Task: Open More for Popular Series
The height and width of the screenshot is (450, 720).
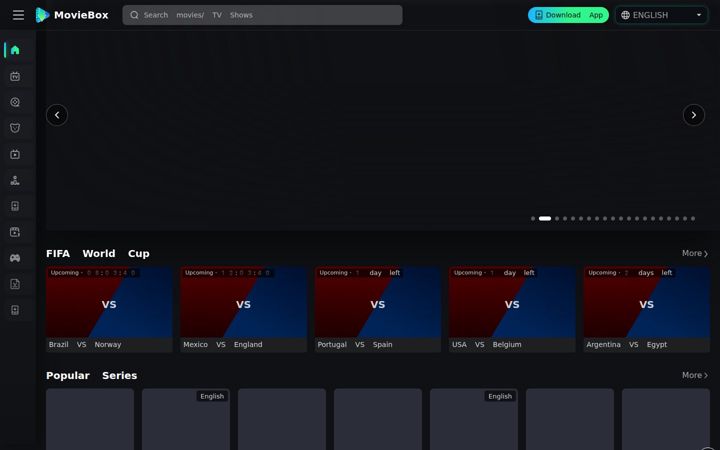Action: [x=695, y=376]
